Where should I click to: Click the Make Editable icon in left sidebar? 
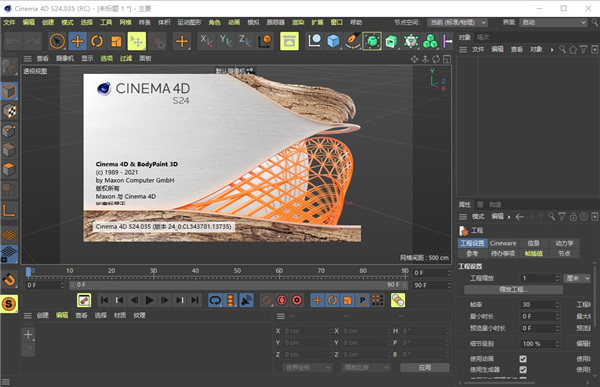9,67
